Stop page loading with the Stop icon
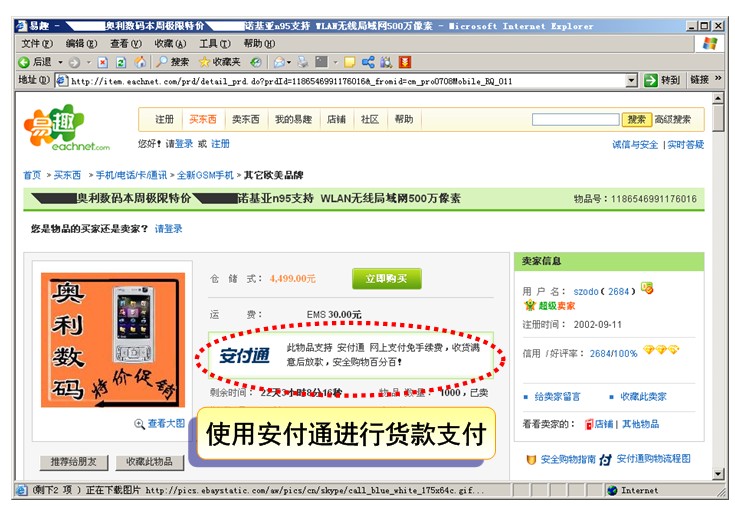Image resolution: width=735 pixels, height=507 pixels. click(x=103, y=62)
